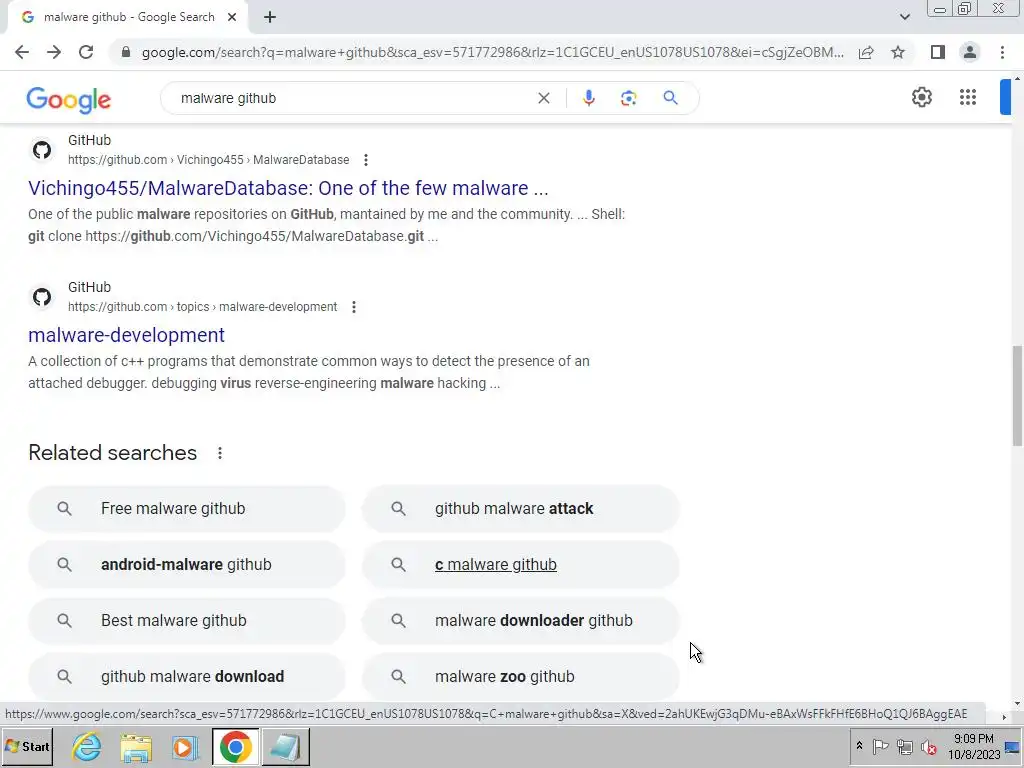Viewport: 1024px width, 768px height.
Task: Click the Google logo
Action: tap(69, 100)
